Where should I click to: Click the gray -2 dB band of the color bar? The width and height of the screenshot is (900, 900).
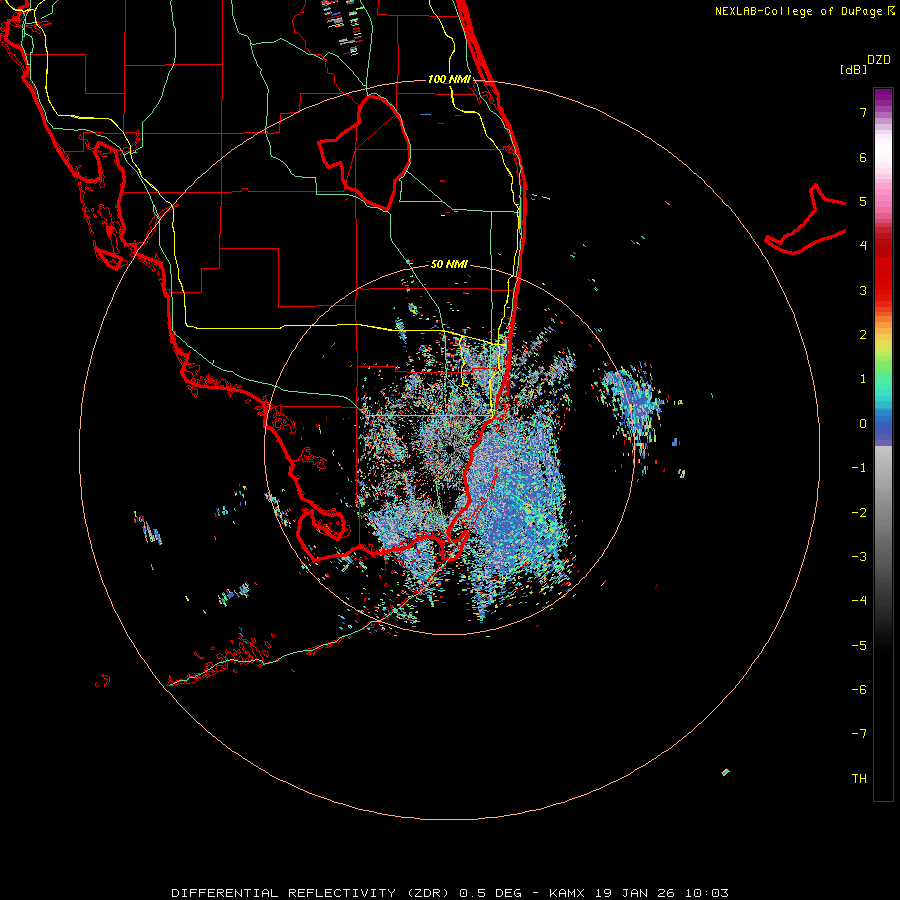click(x=883, y=513)
